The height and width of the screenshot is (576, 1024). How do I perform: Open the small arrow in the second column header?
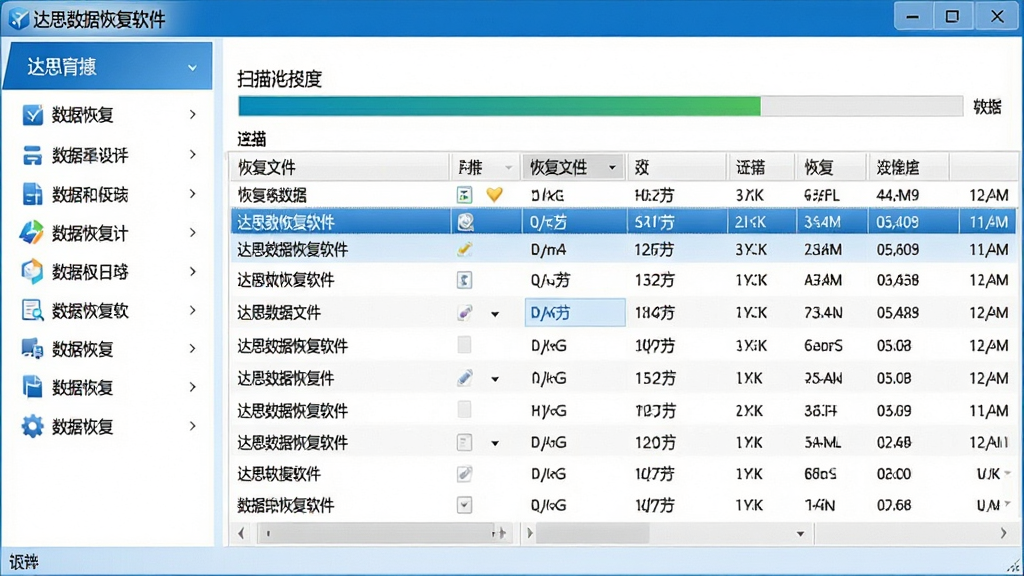pyautogui.click(x=508, y=168)
